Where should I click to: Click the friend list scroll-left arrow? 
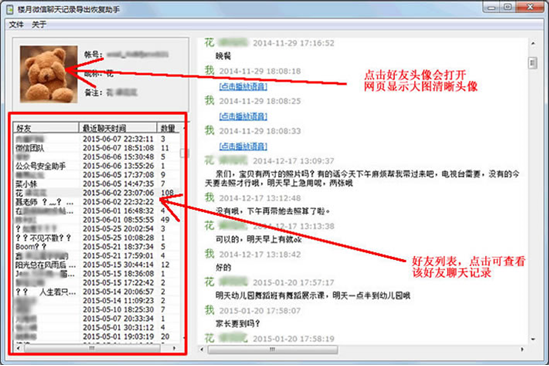18,348
